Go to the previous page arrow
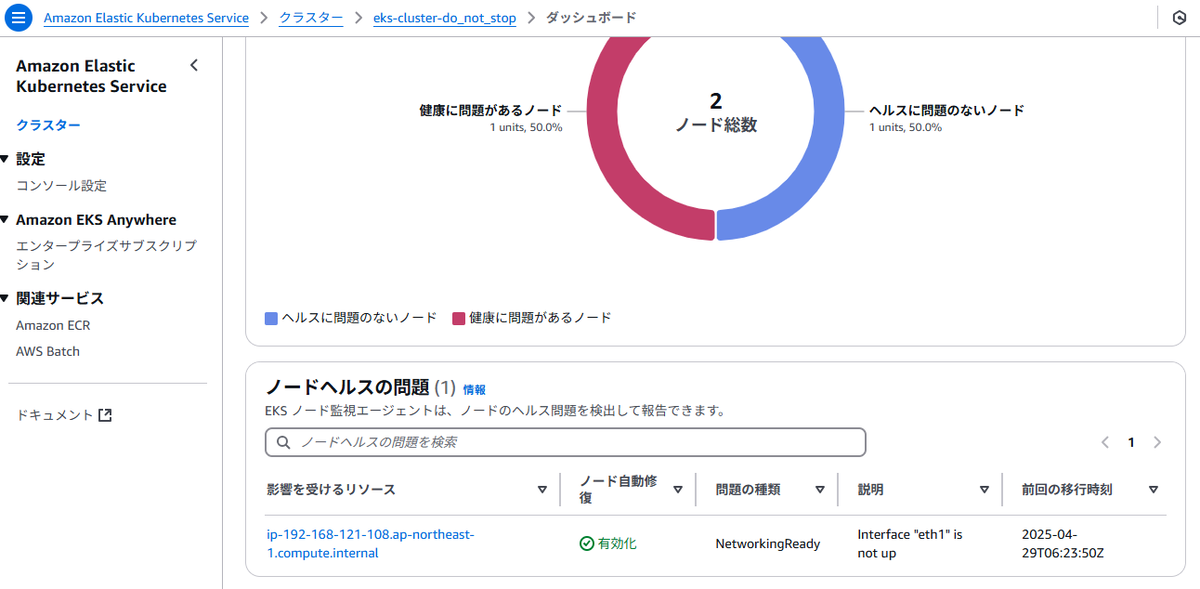Screen dimensions: 1200x589 click(x=1105, y=442)
